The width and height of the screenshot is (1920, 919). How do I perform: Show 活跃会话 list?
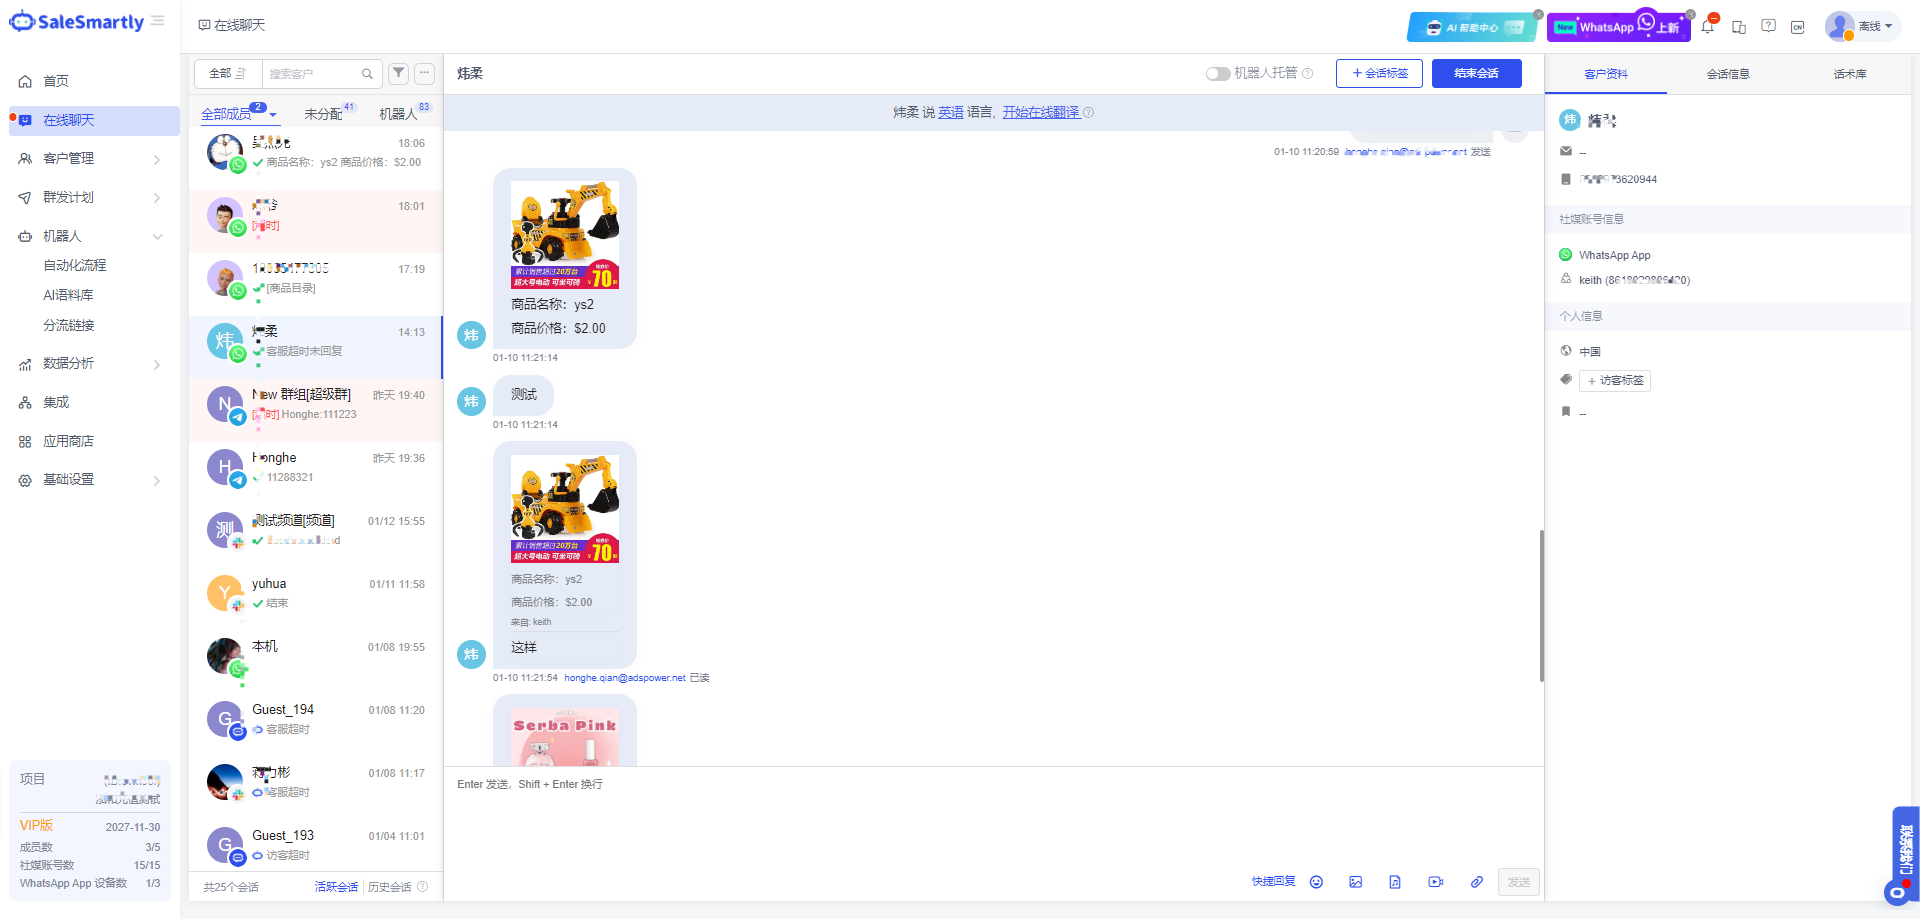pyautogui.click(x=336, y=887)
